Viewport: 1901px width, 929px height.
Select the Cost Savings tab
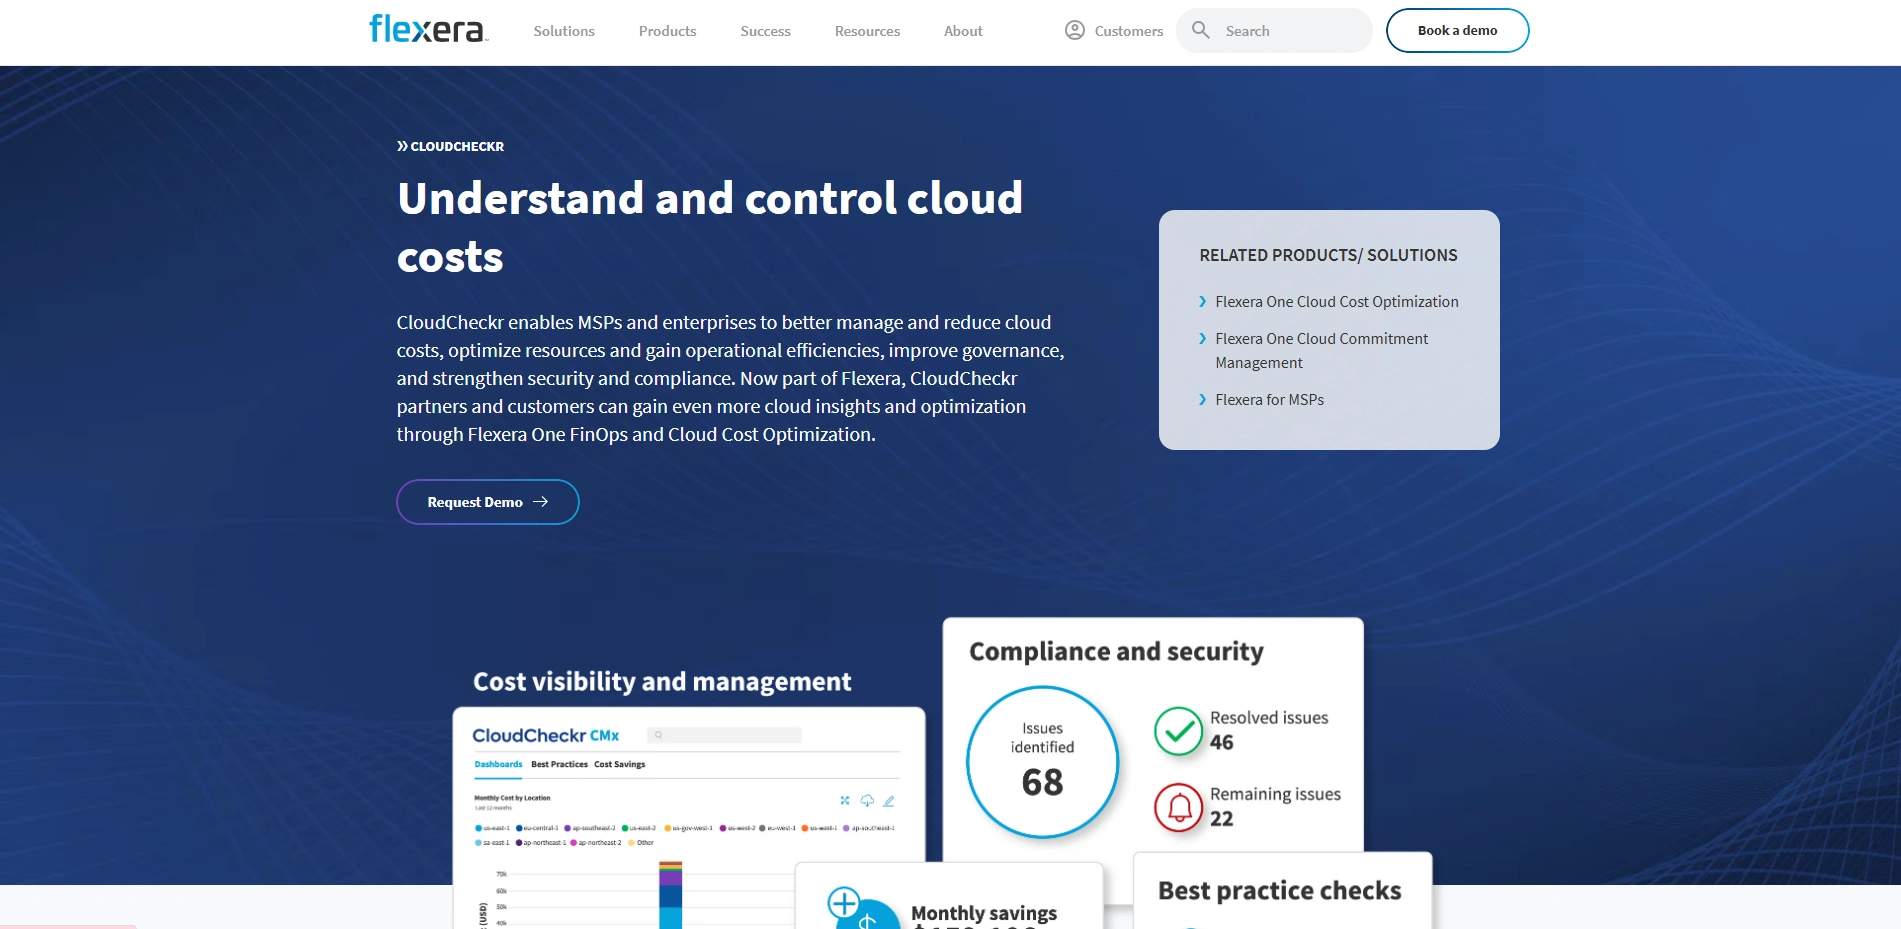618,764
